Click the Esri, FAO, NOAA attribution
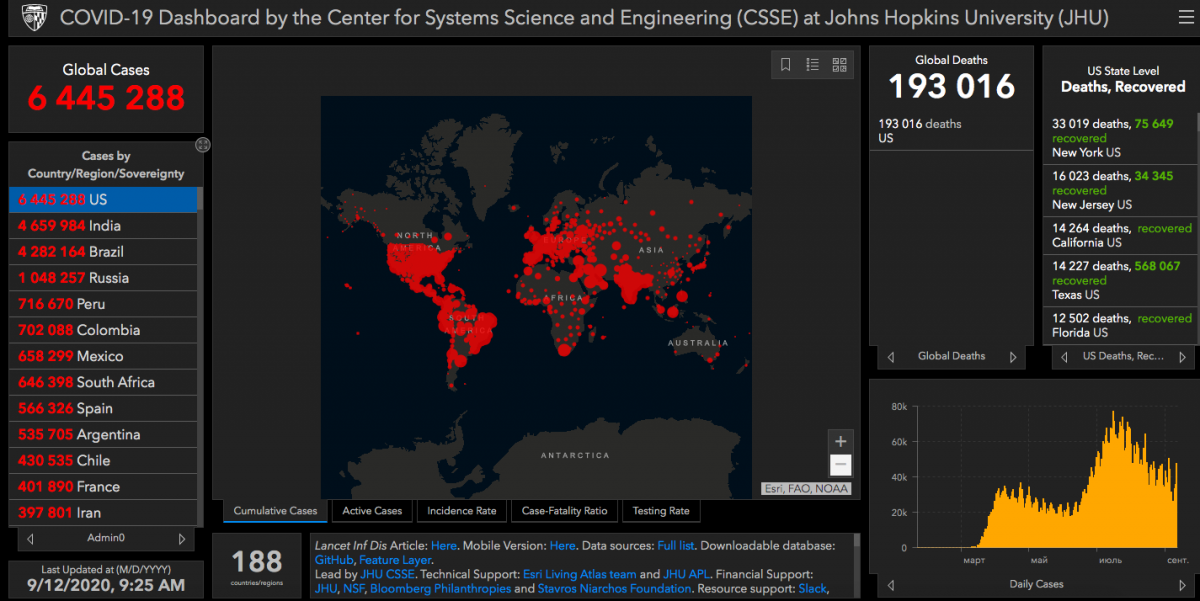Viewport: 1200px width, 601px height. [806, 488]
